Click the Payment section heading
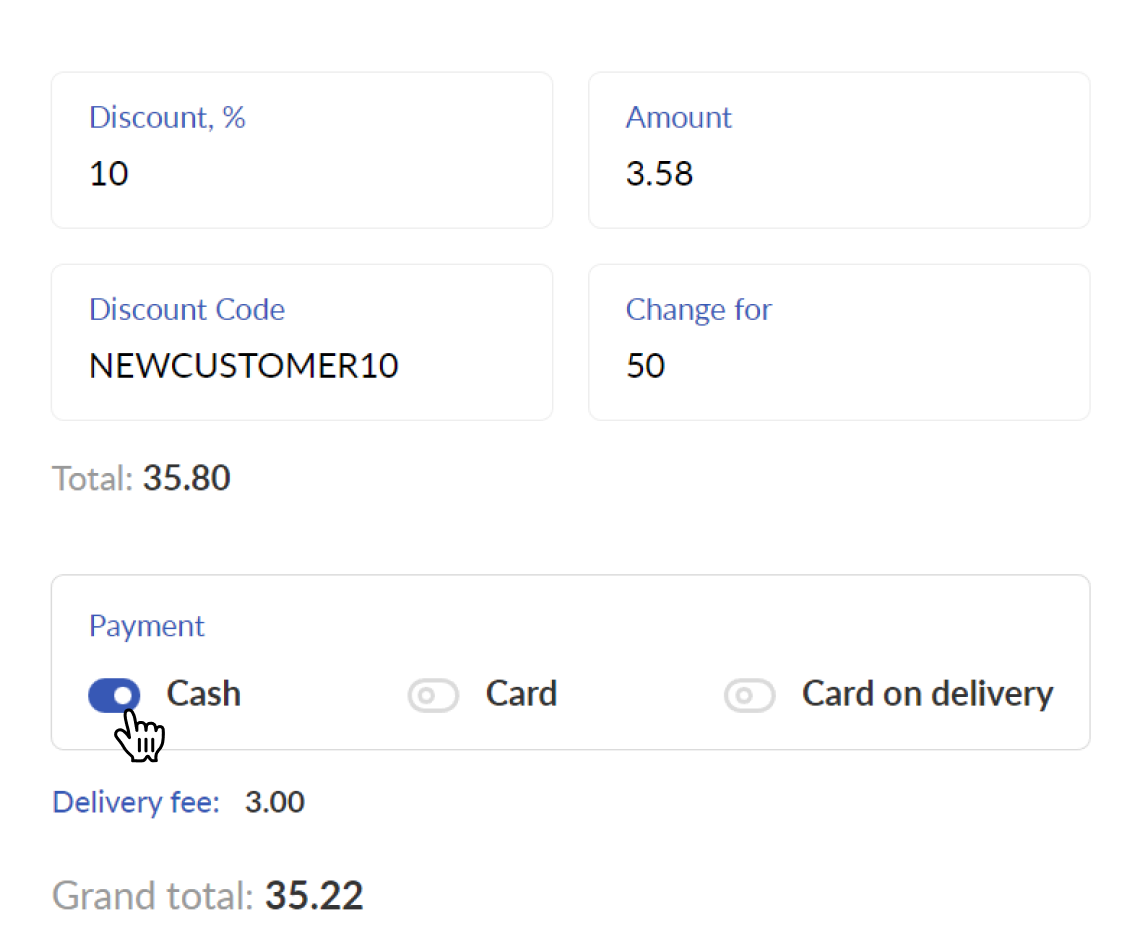The height and width of the screenshot is (950, 1127). tap(147, 627)
